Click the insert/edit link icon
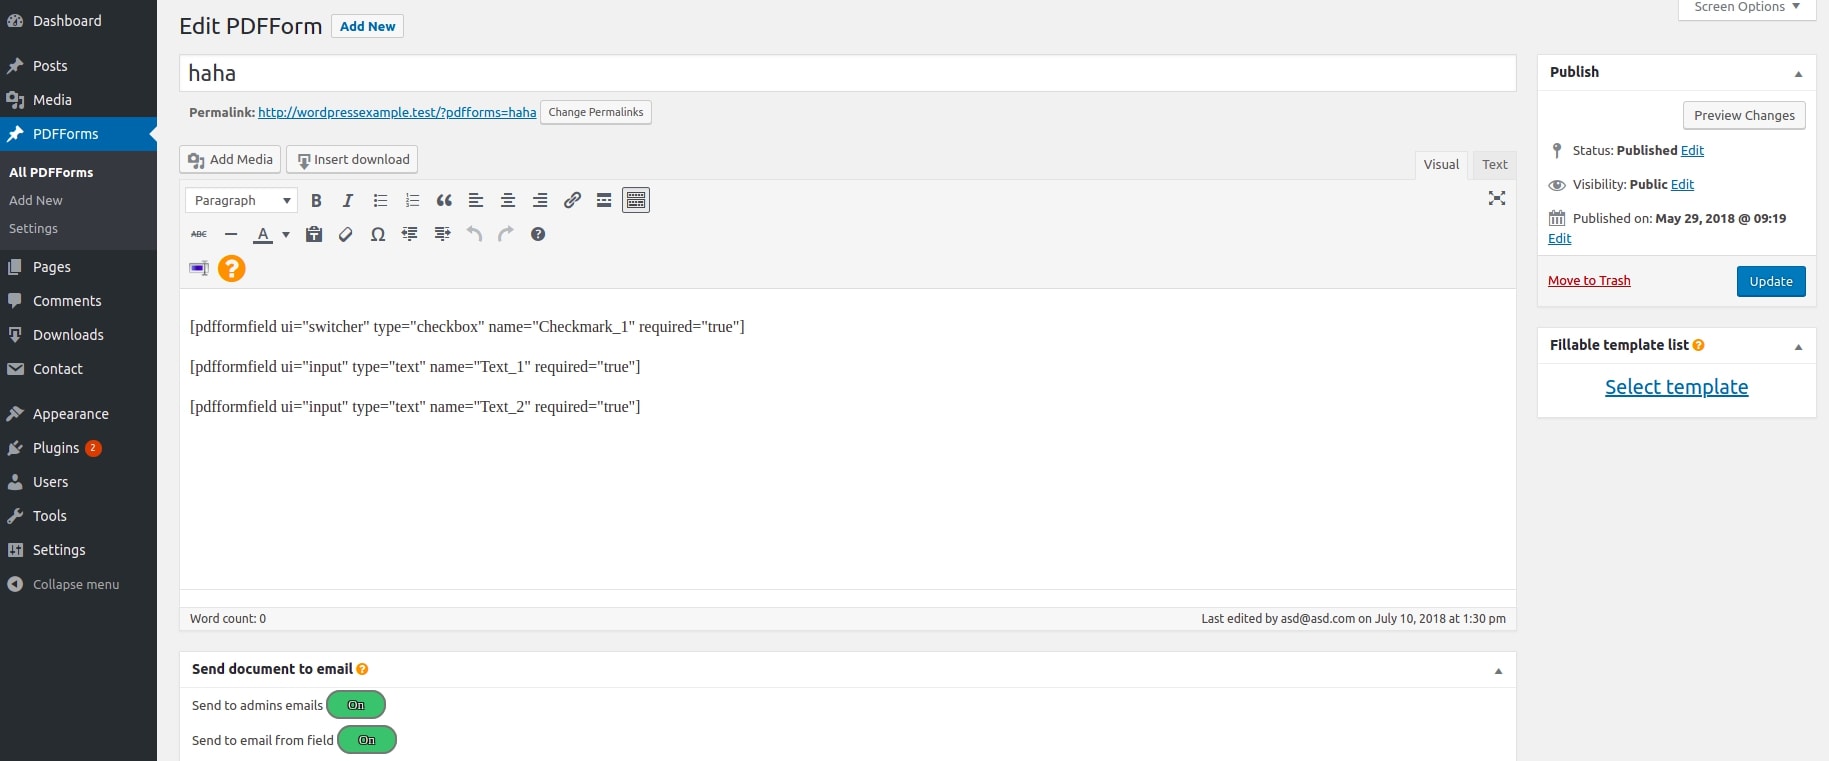This screenshot has height=761, width=1829. 572,201
